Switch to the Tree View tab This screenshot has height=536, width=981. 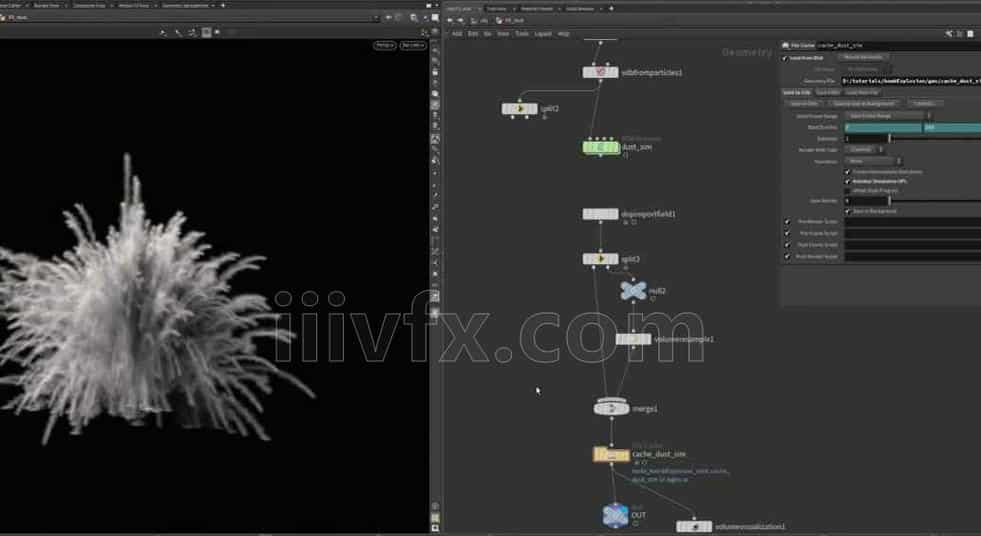click(x=496, y=9)
